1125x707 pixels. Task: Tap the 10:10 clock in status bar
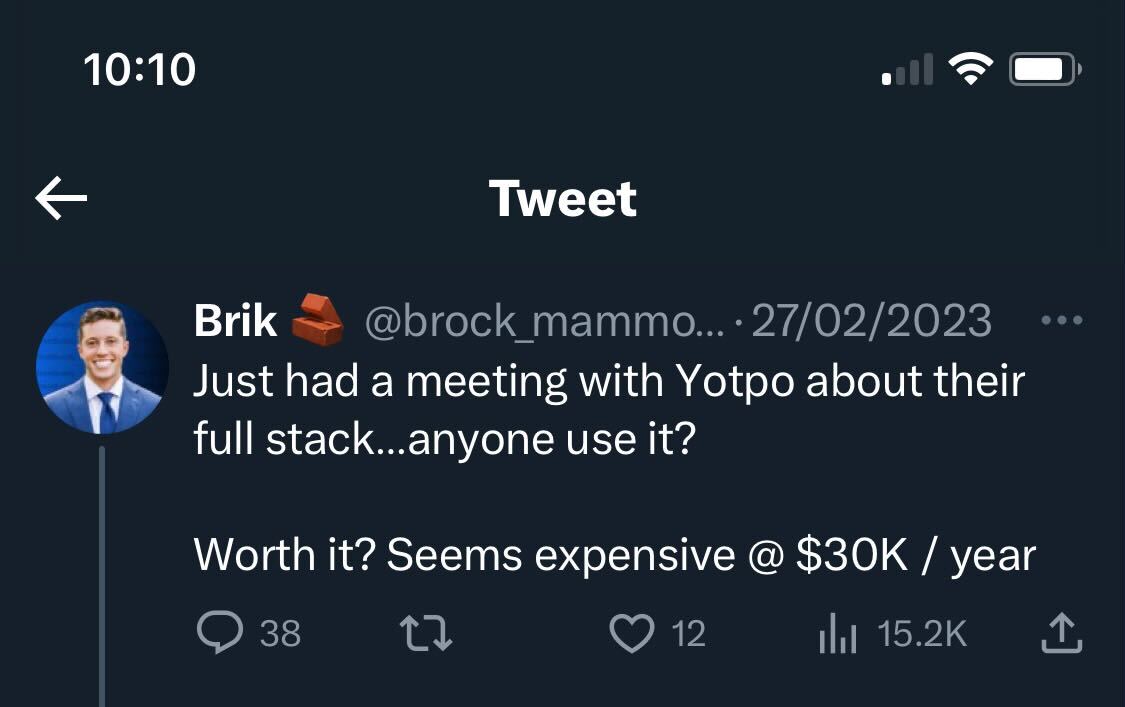140,70
